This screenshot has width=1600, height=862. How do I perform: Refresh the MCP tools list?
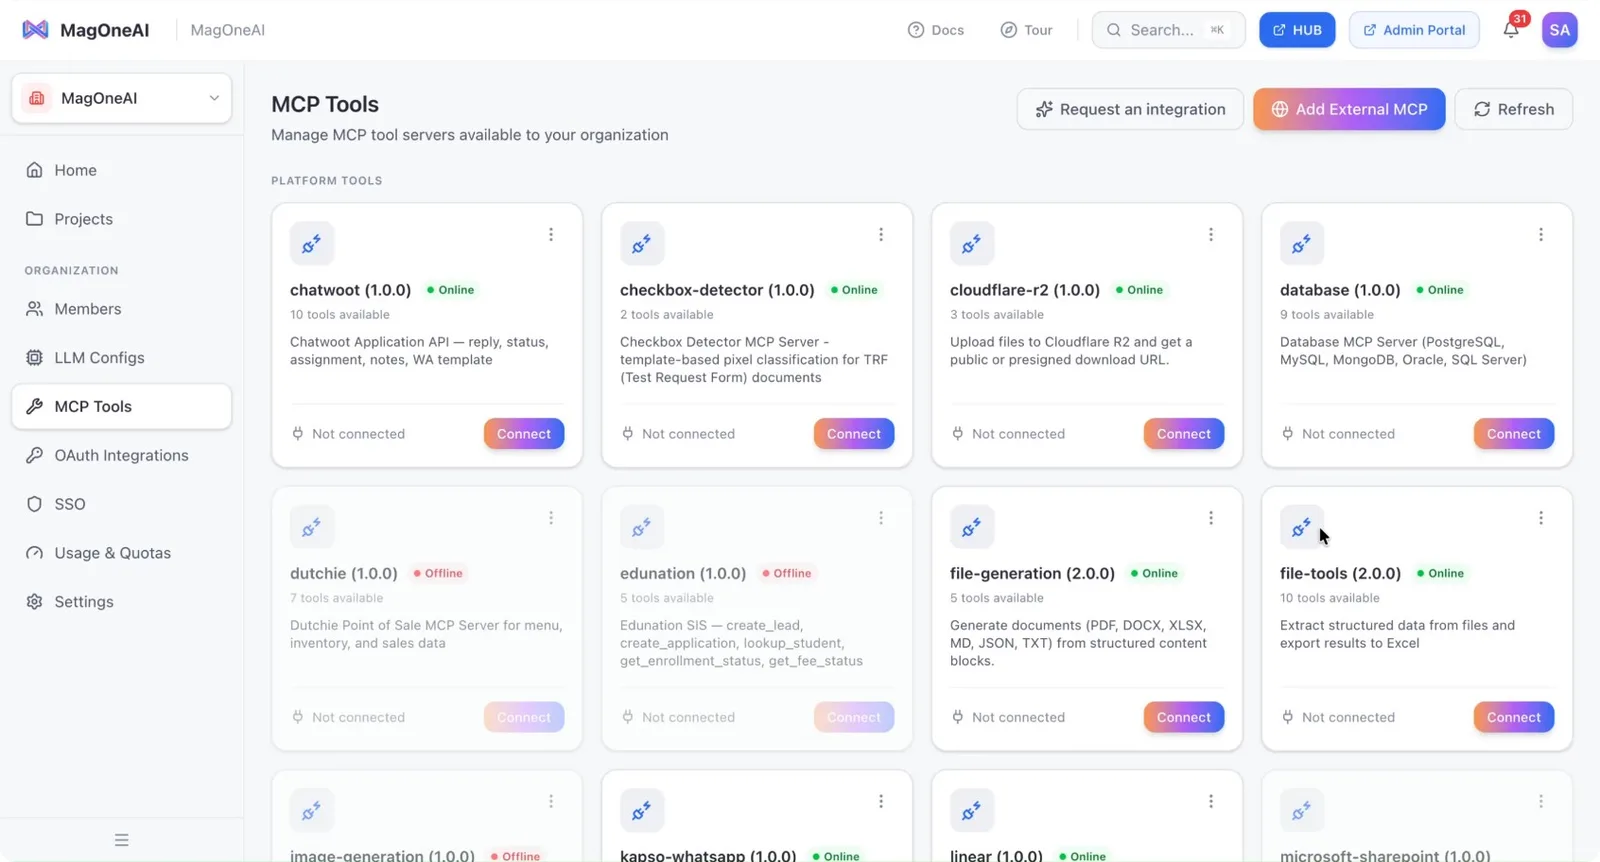coord(1514,109)
